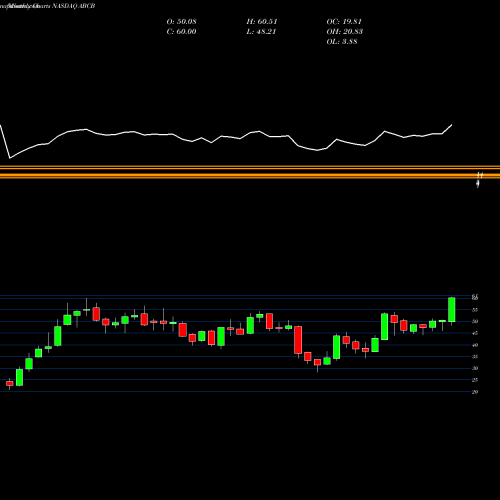500x500 pixels.
Task: Select the high value 'H: 60.51'
Action: coord(262,21)
